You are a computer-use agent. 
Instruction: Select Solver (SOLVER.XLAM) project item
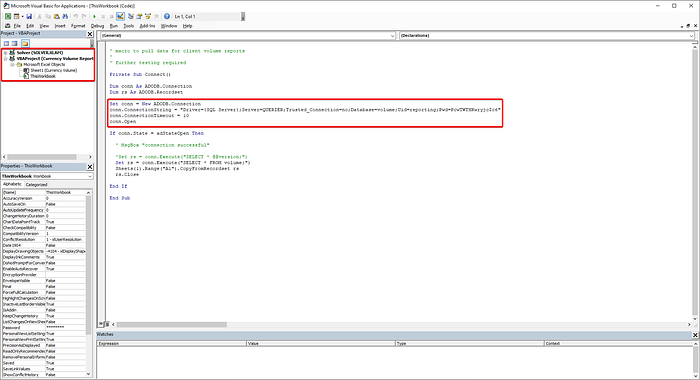(40, 53)
